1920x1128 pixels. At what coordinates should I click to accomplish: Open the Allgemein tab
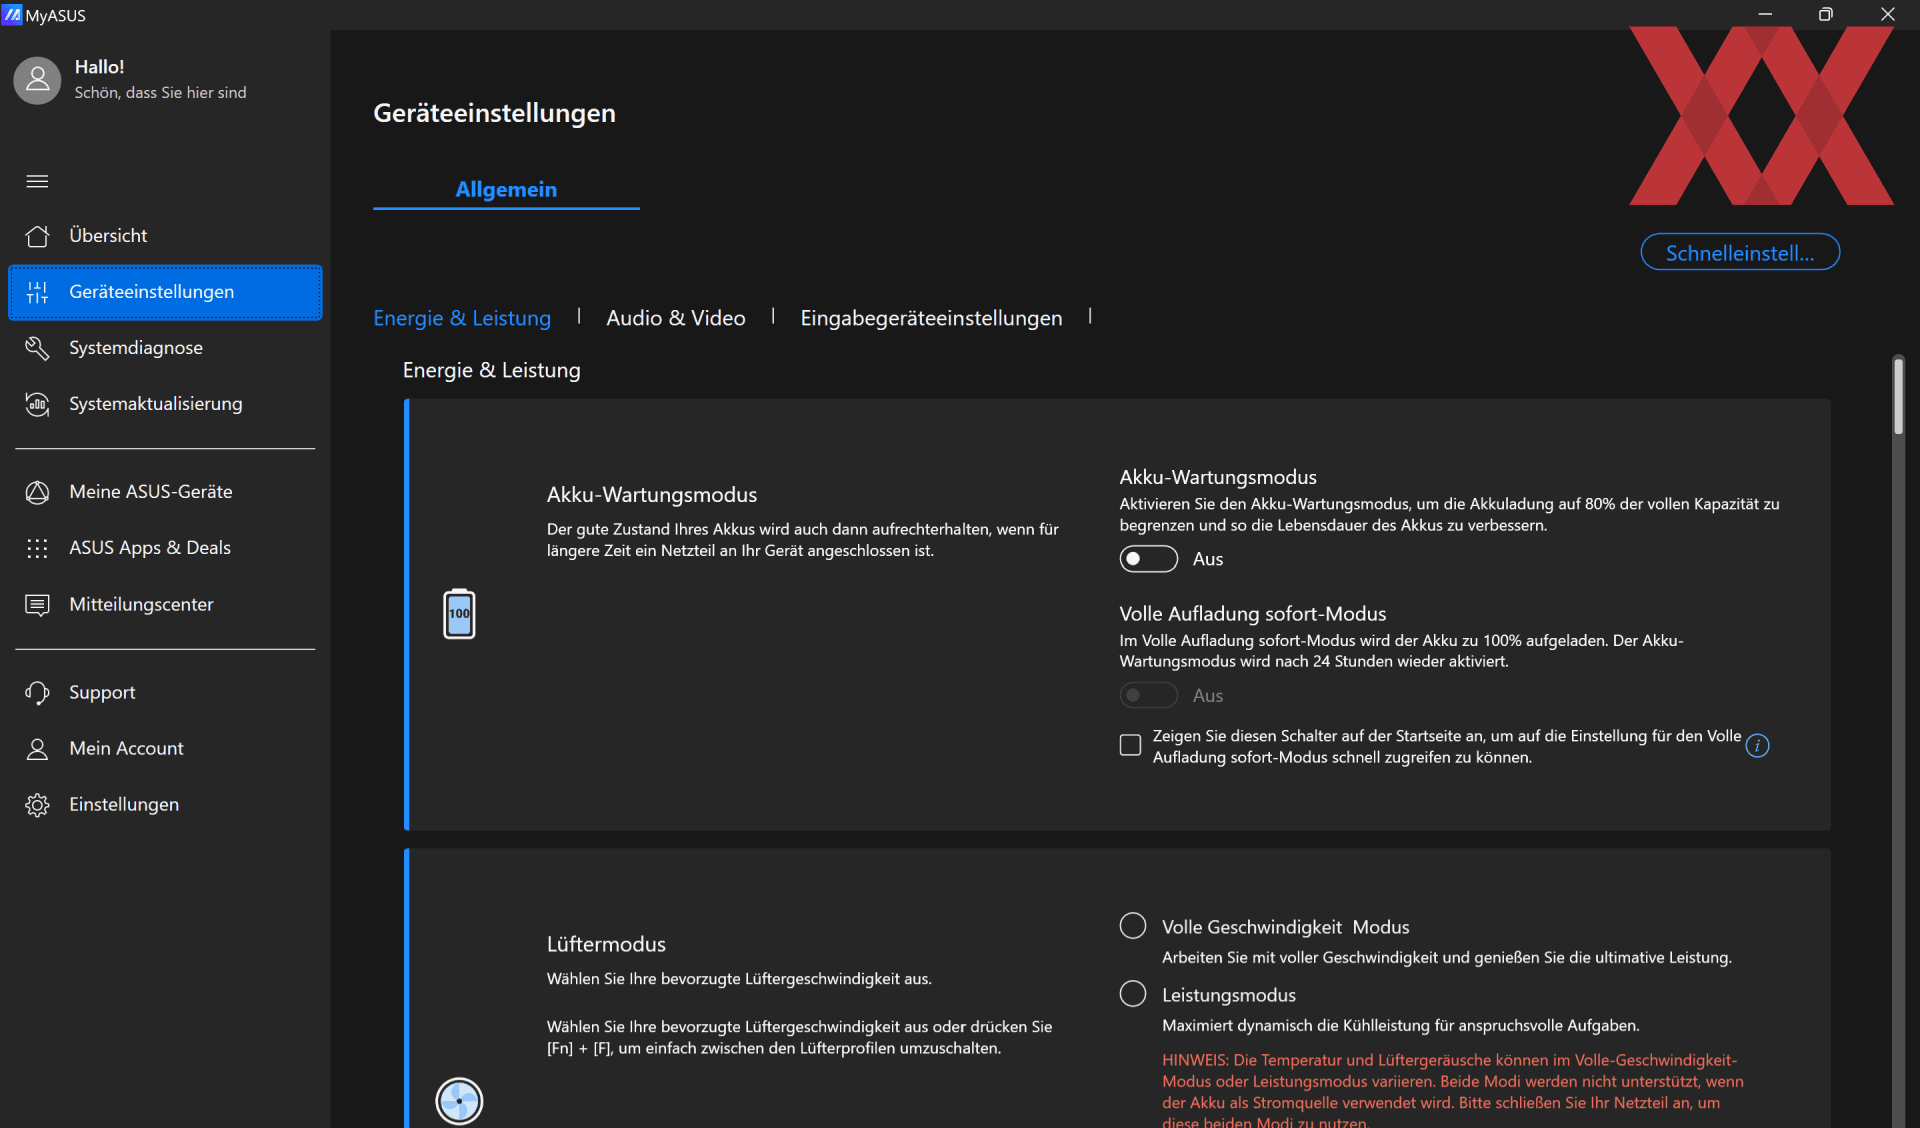coord(506,189)
